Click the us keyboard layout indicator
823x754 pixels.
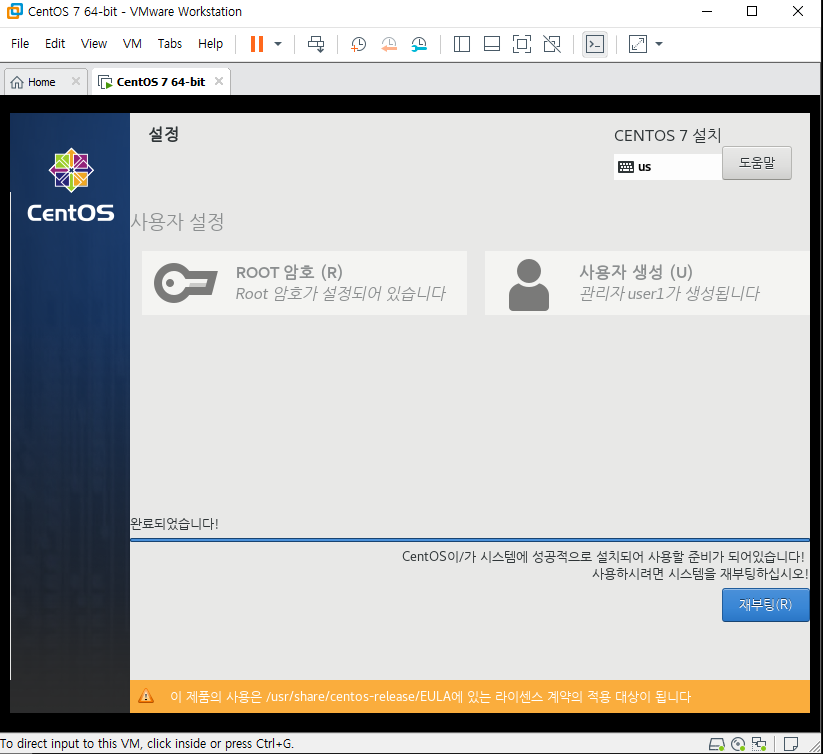click(668, 167)
